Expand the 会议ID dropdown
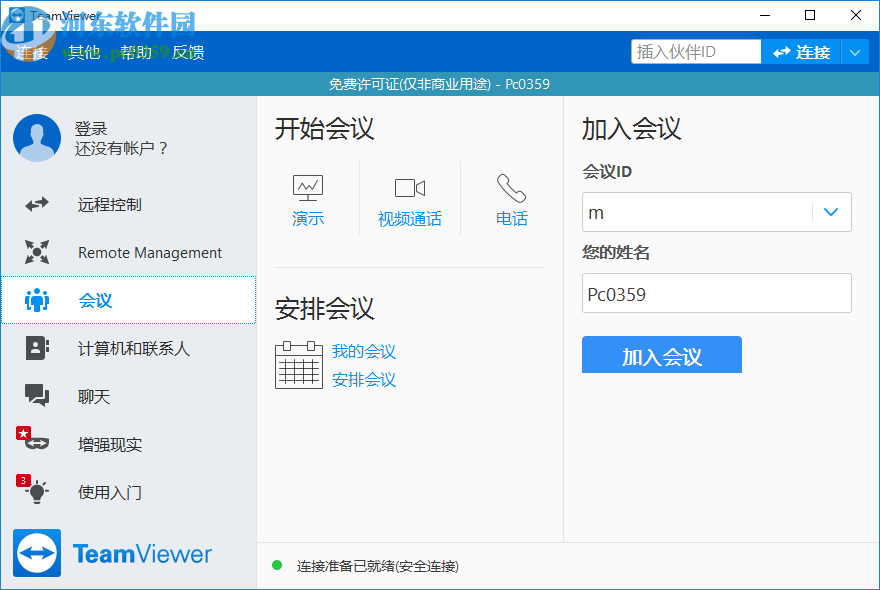This screenshot has height=590, width=880. pyautogui.click(x=830, y=212)
